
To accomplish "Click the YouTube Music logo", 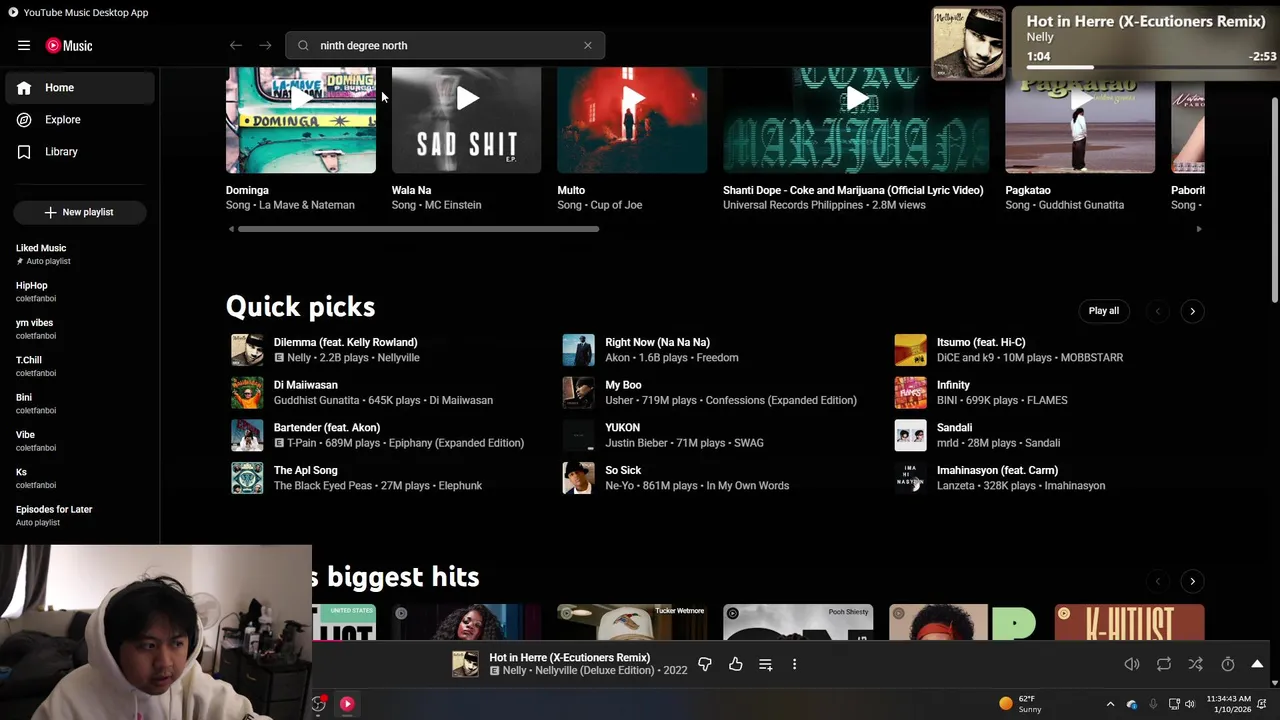I will [69, 45].
